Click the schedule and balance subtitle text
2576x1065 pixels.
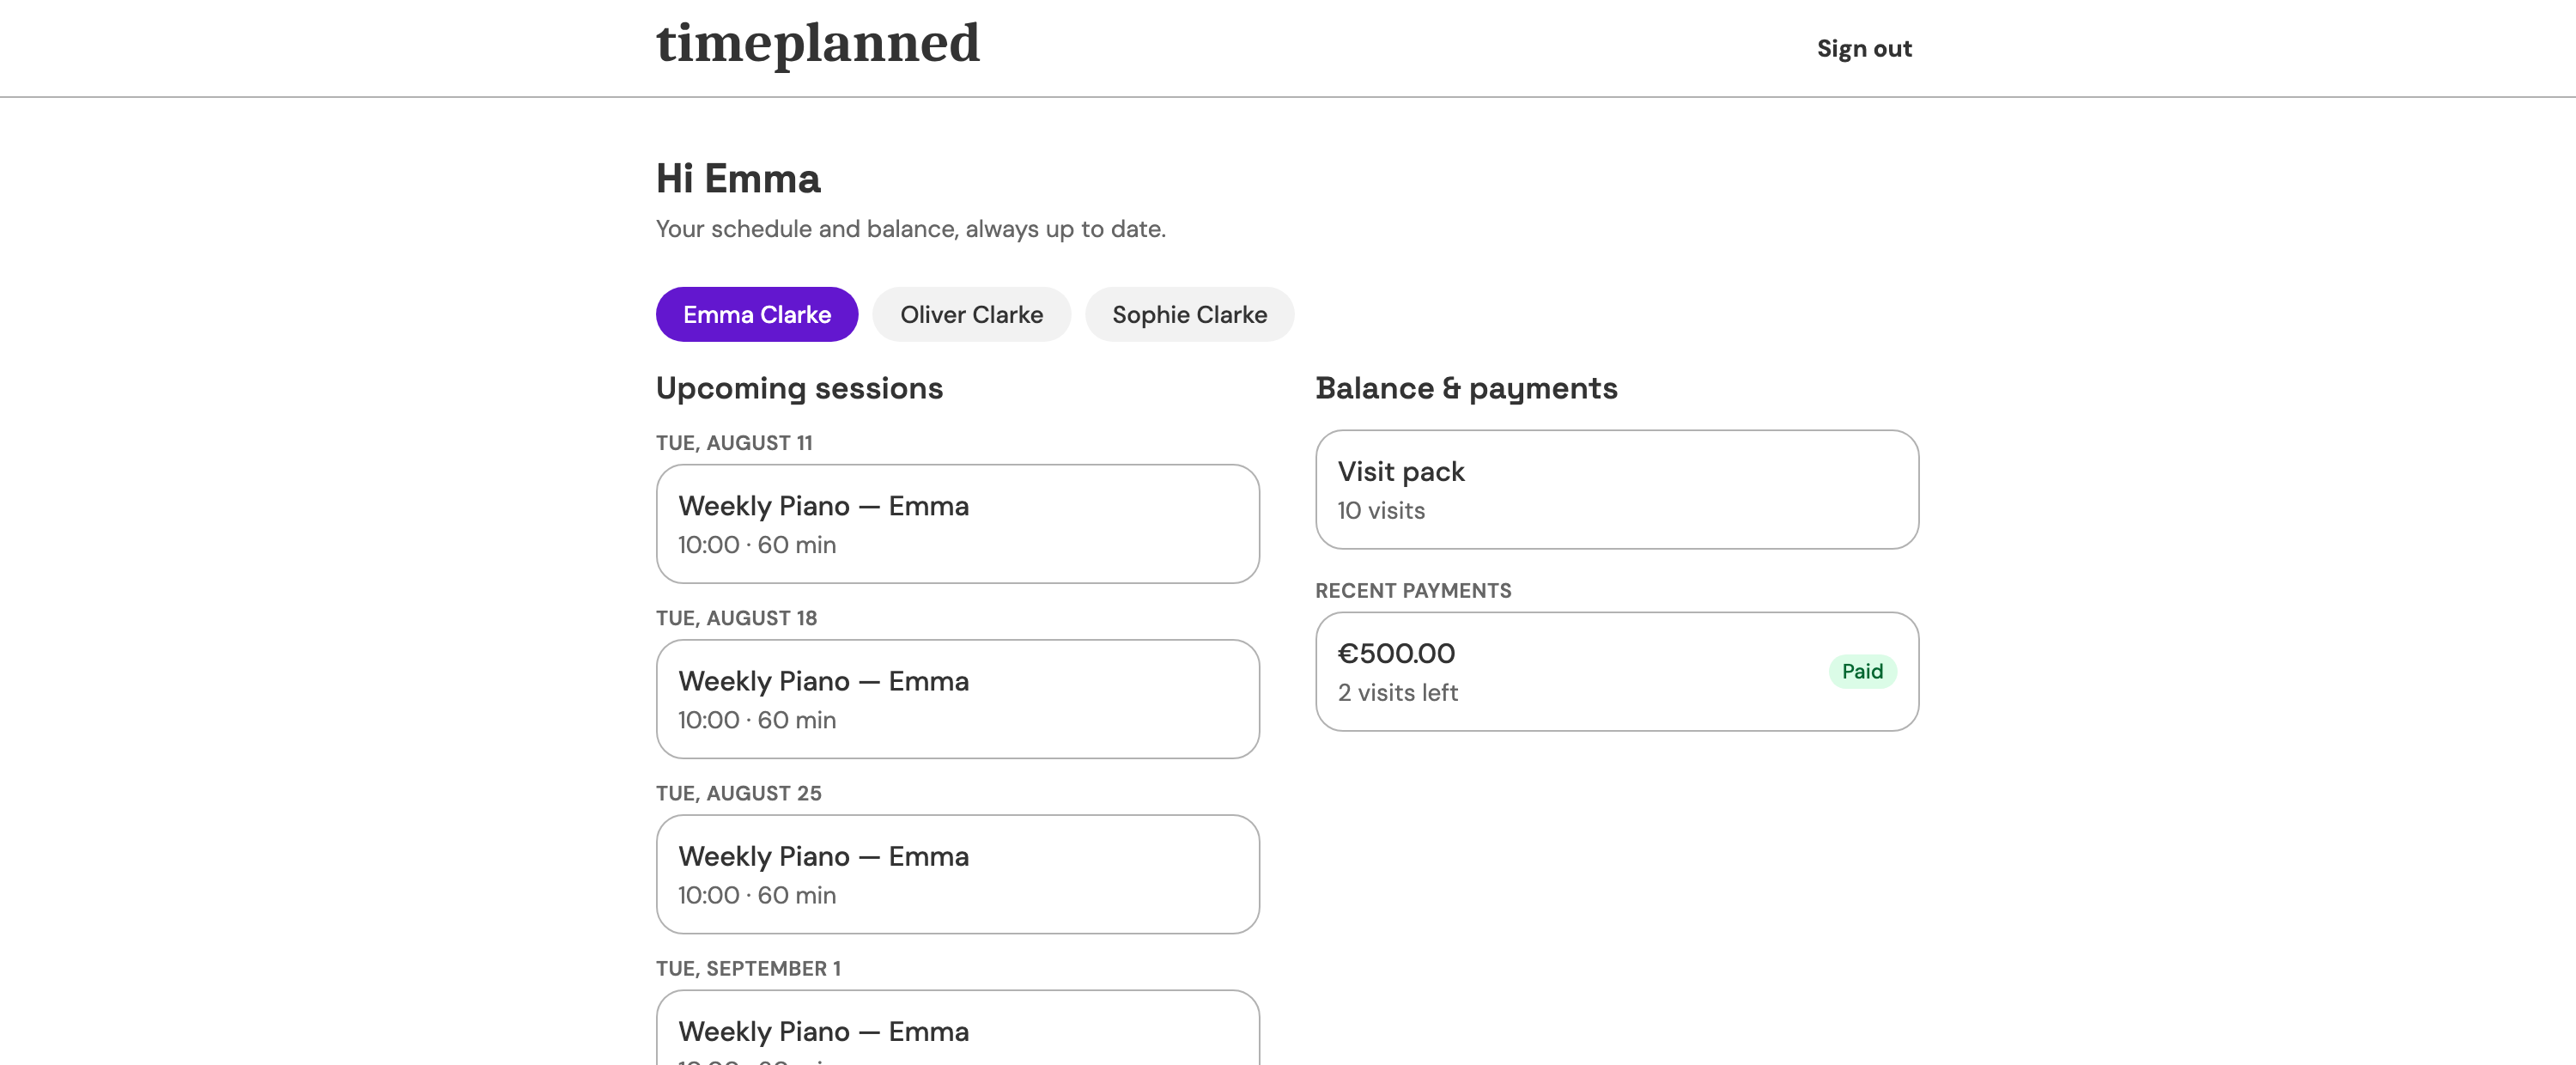click(x=910, y=229)
